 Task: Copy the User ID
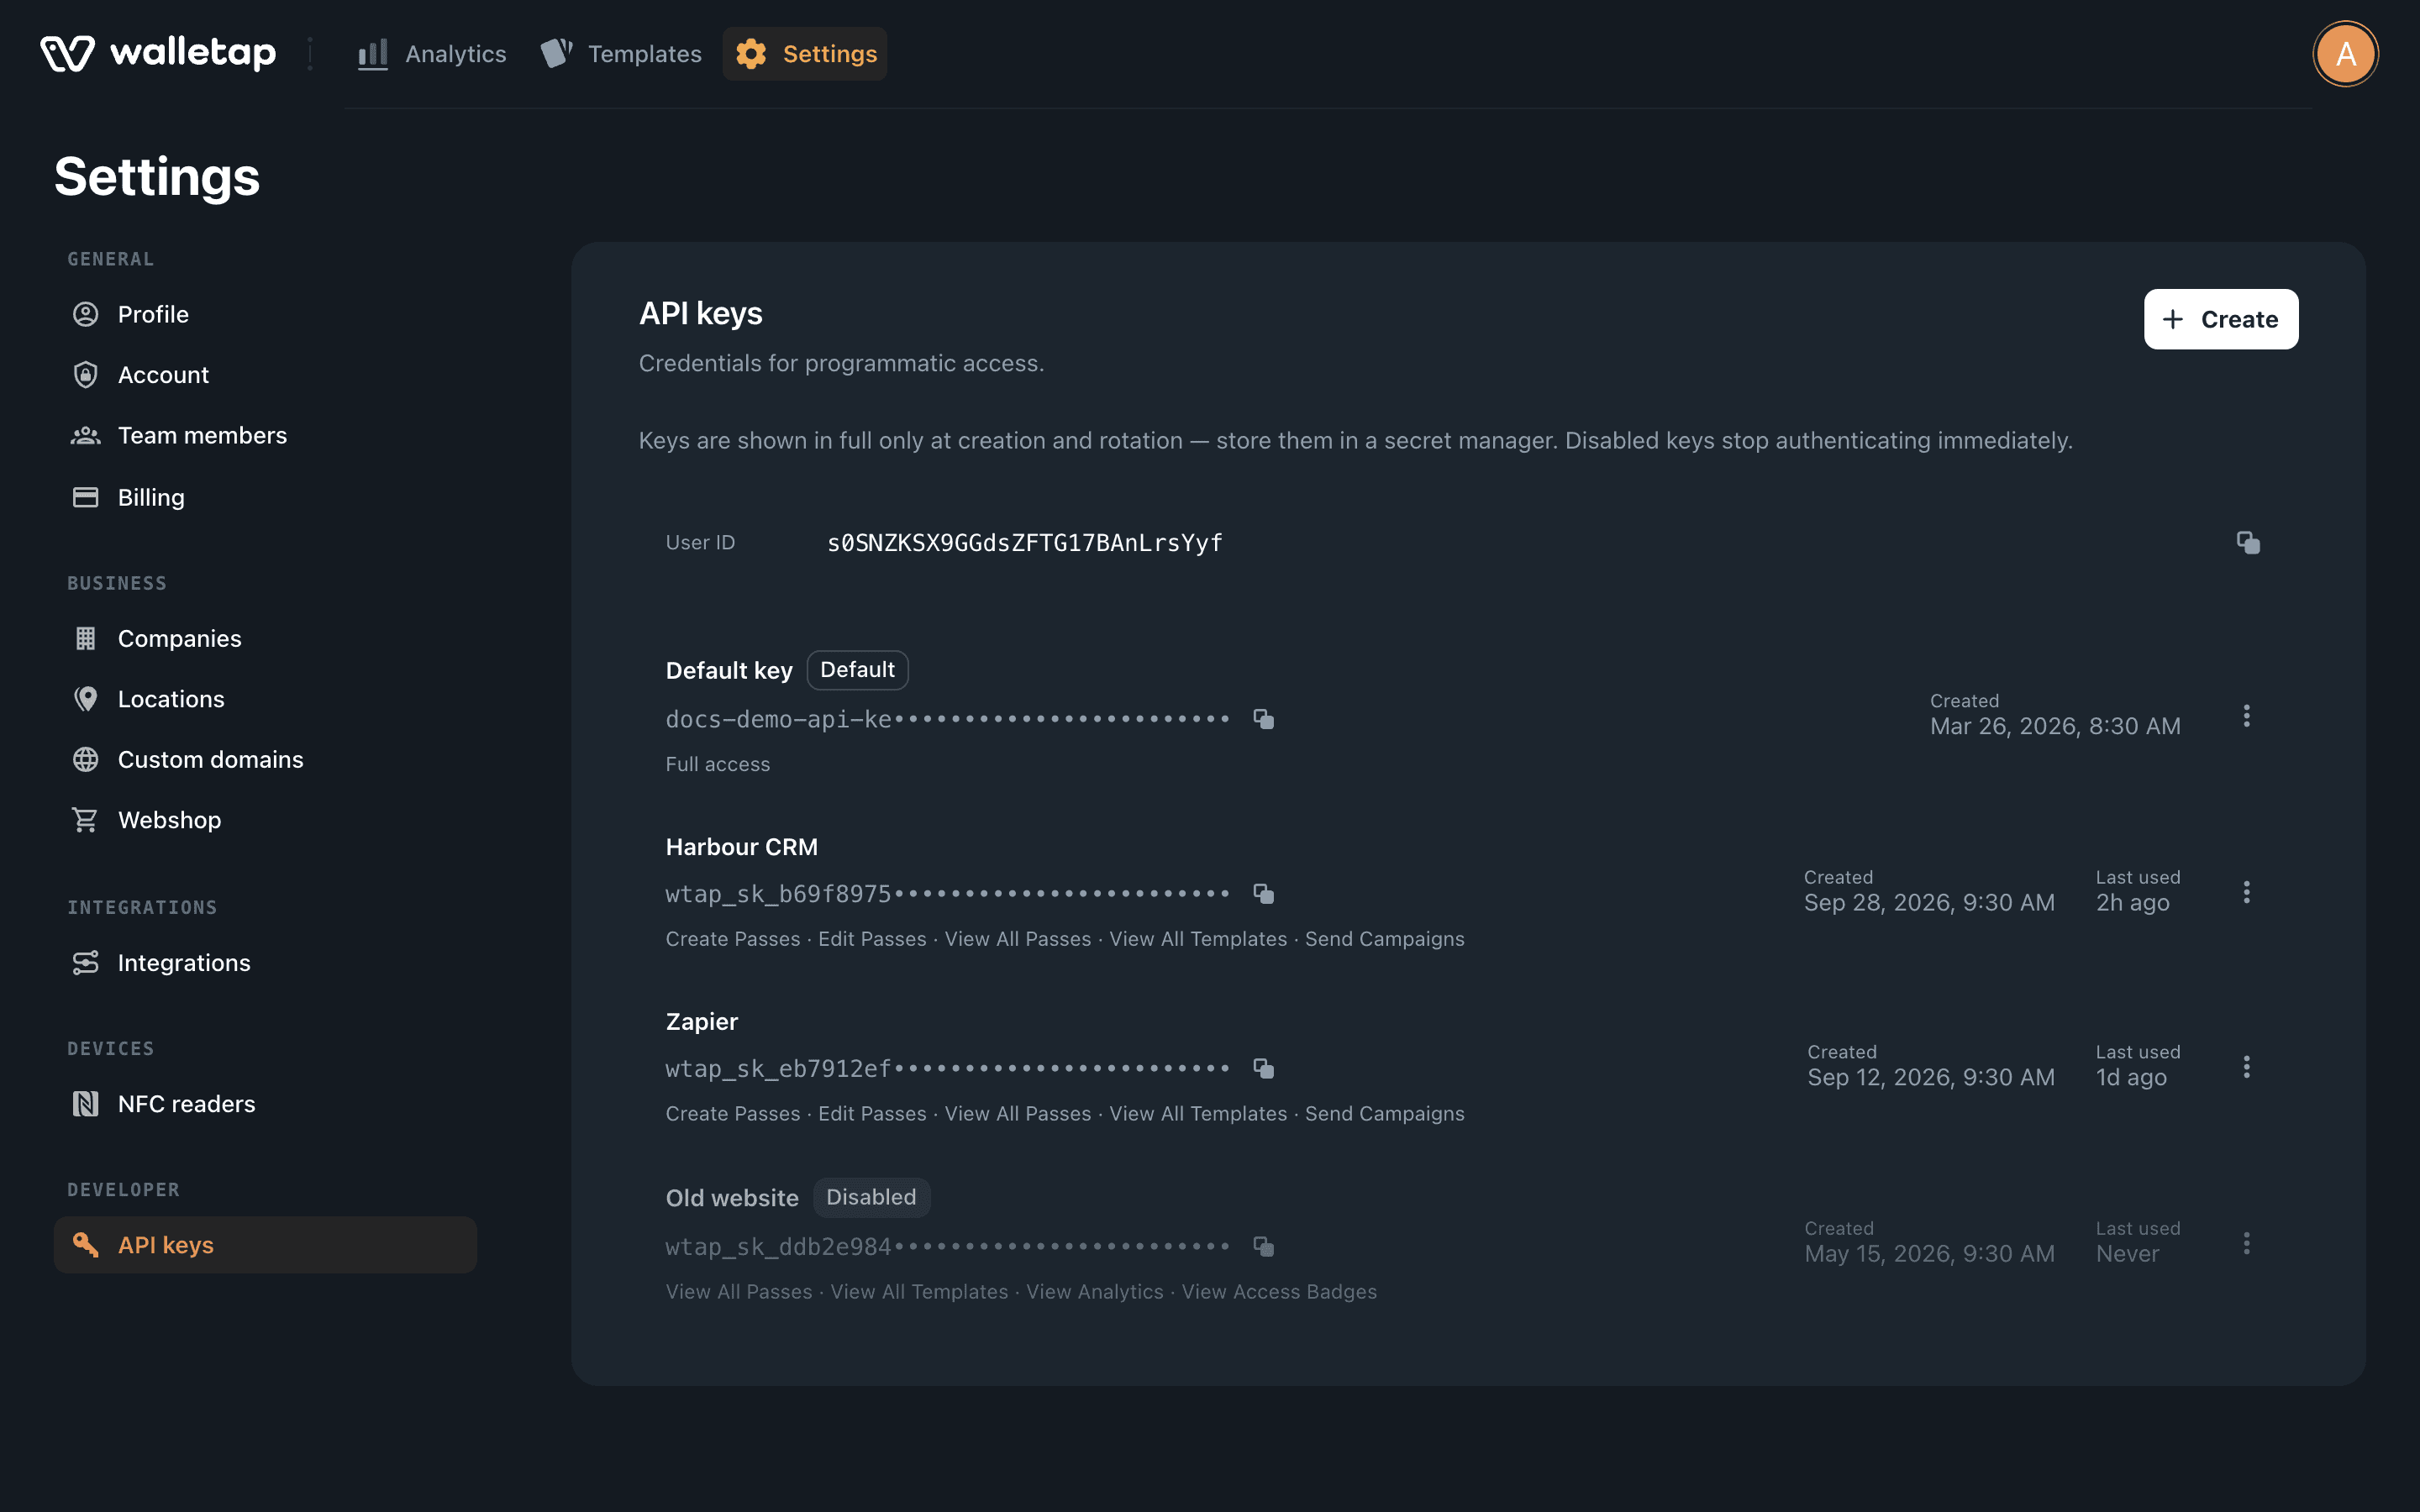[x=2248, y=543]
